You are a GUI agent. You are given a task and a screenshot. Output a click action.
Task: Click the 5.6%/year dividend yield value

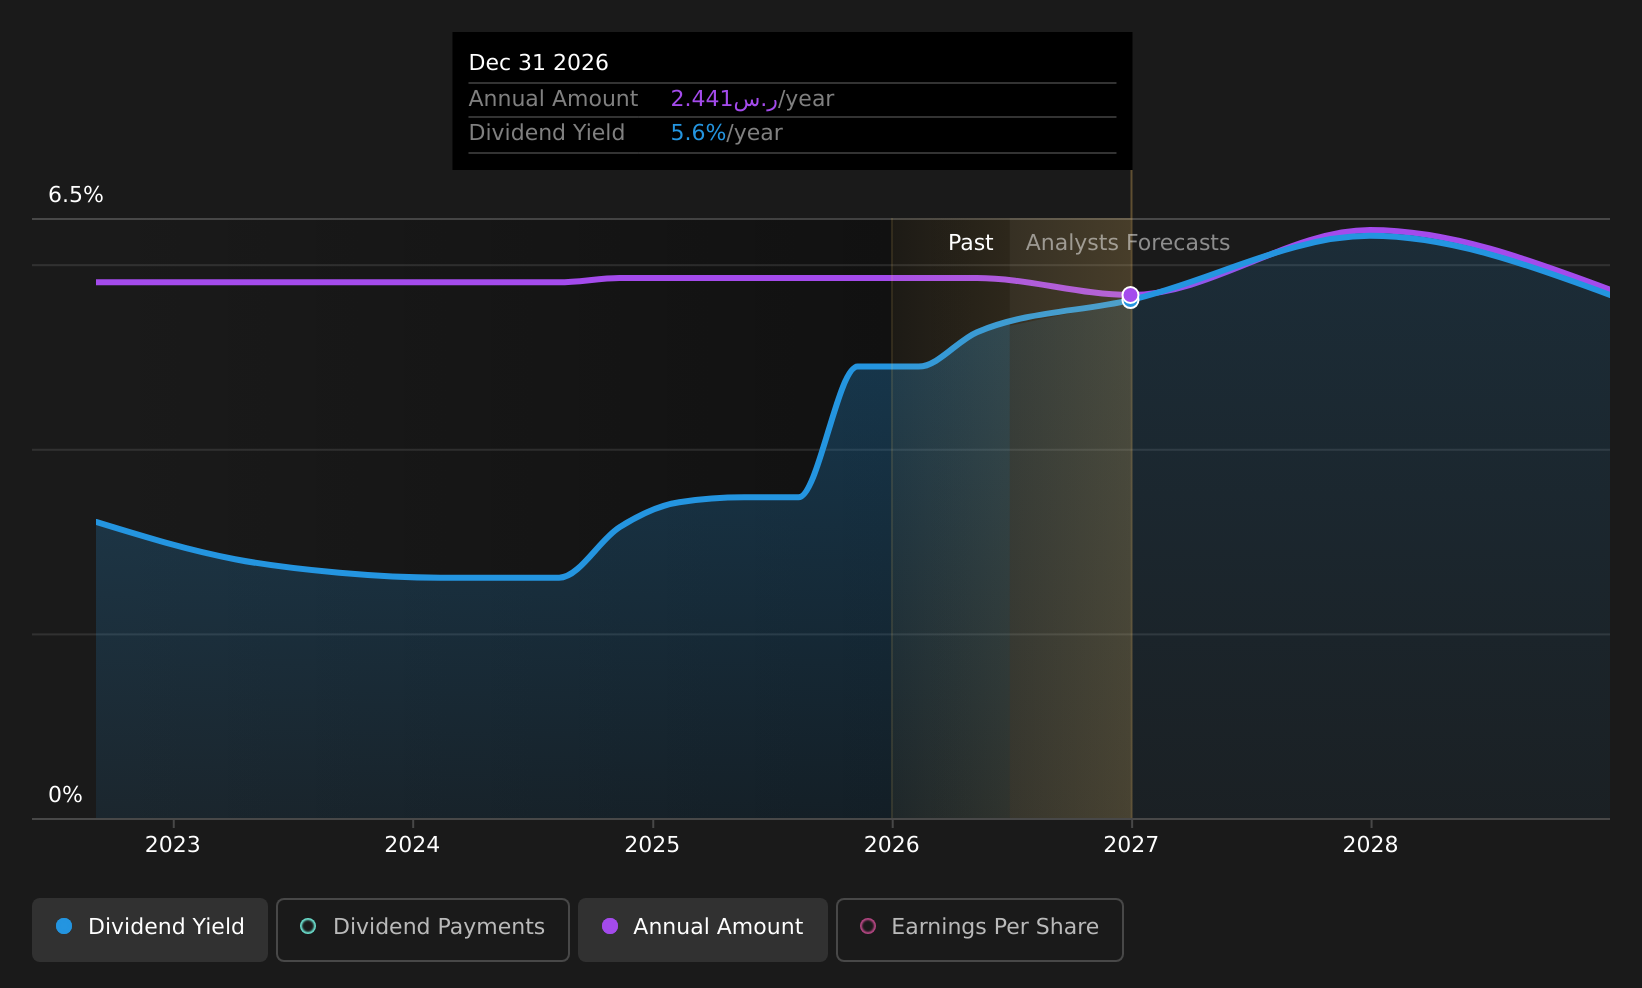[727, 133]
